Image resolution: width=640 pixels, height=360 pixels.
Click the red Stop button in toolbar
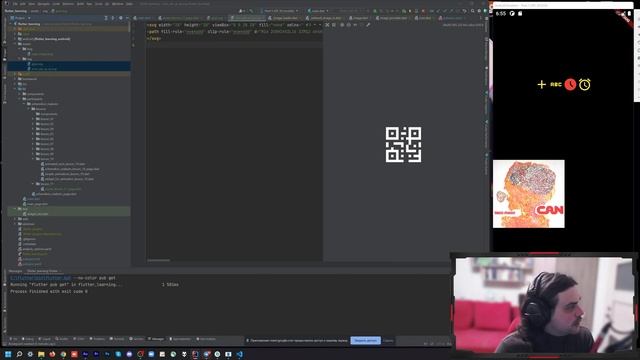[423, 11]
